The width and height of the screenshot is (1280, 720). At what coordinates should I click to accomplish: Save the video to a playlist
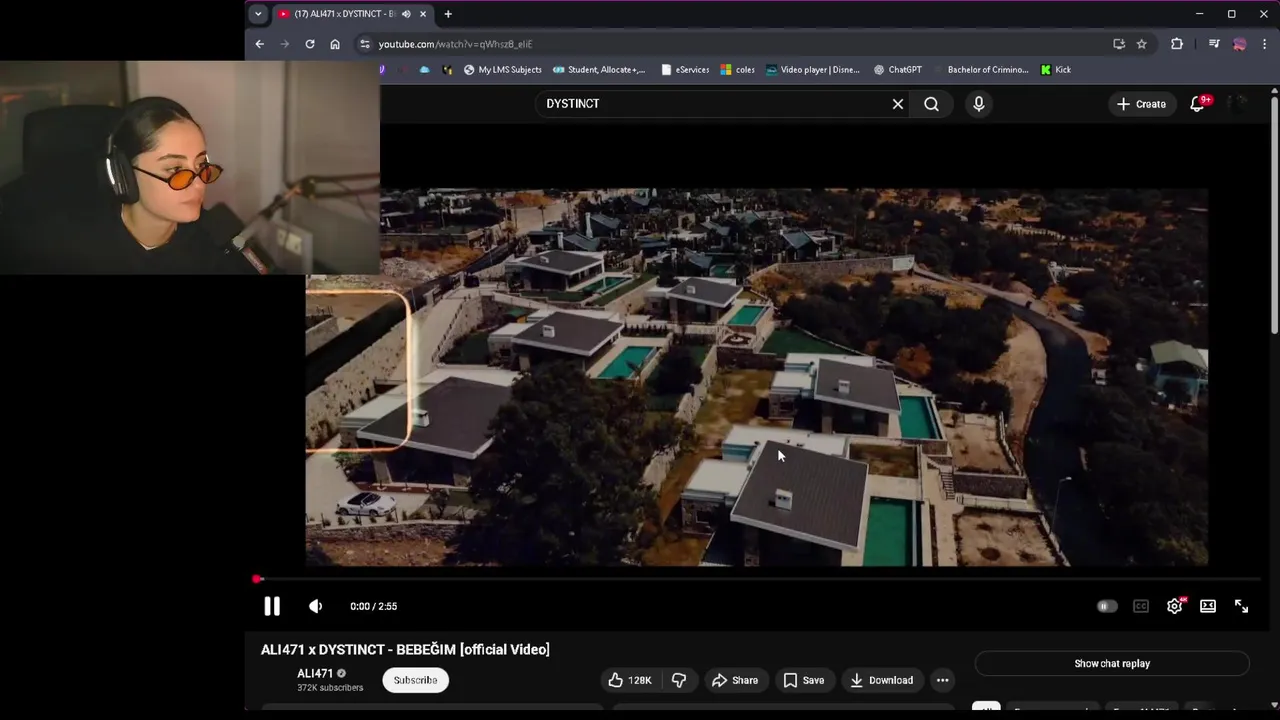[x=803, y=680]
